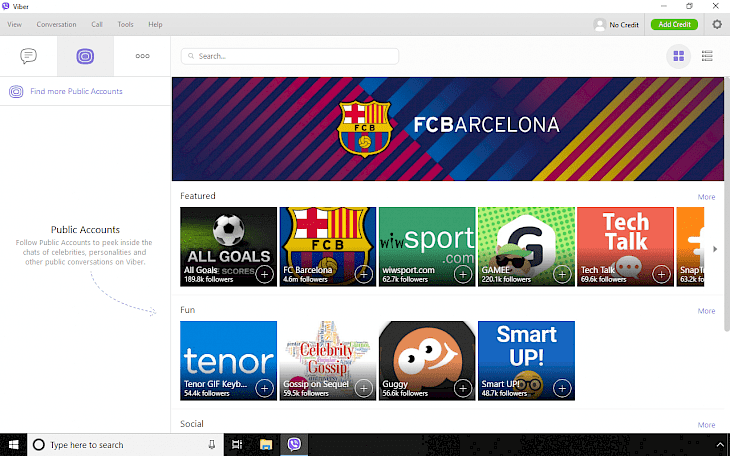Image resolution: width=730 pixels, height=456 pixels.
Task: Open More link for Fun section
Action: click(706, 311)
